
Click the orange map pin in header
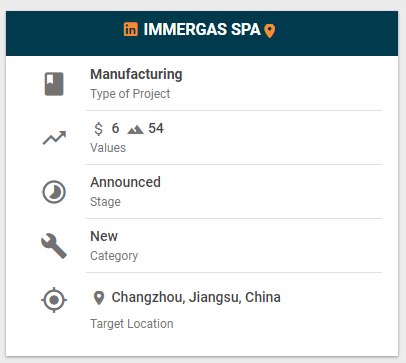[270, 31]
